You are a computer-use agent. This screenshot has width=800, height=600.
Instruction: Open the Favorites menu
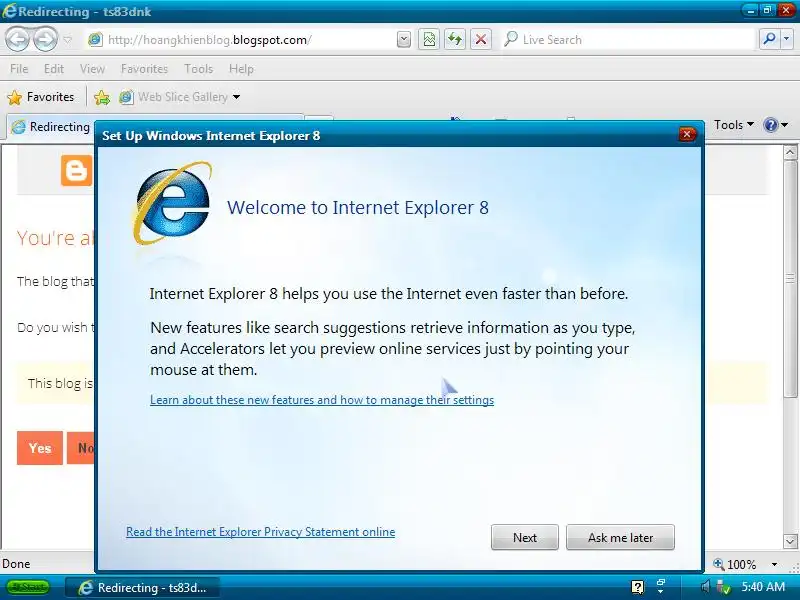coord(144,69)
